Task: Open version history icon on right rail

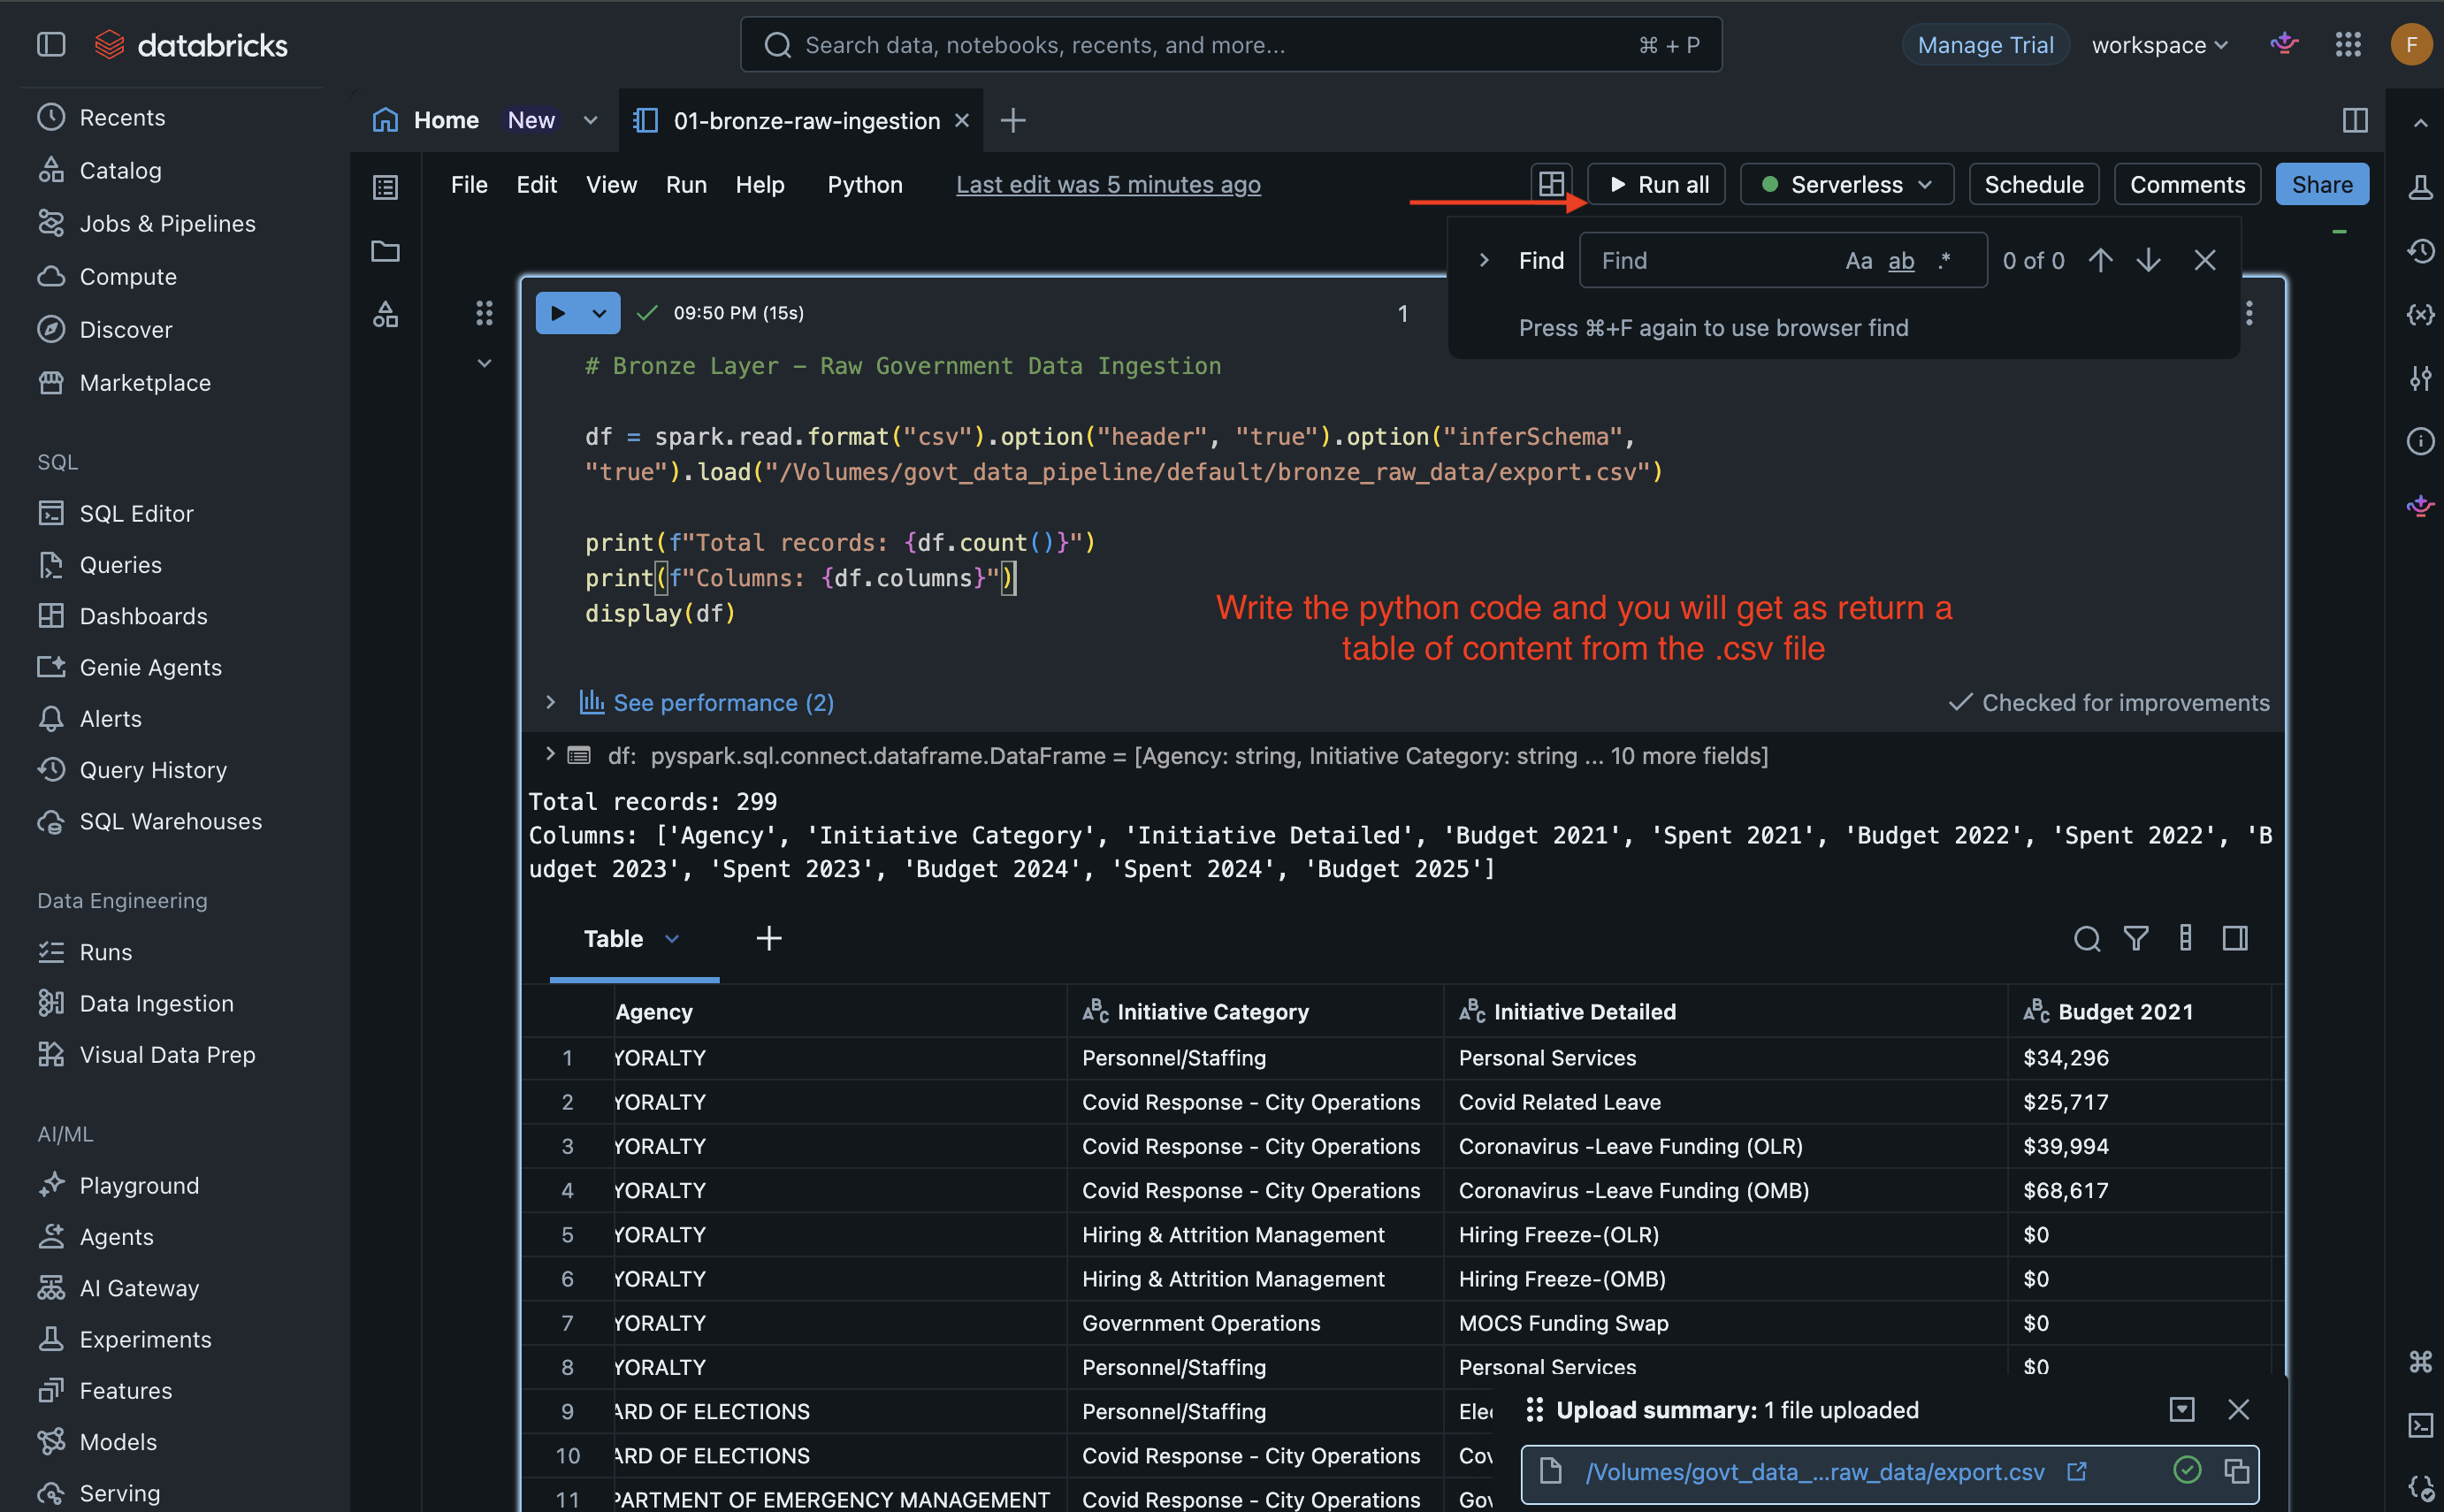Action: (x=2420, y=251)
